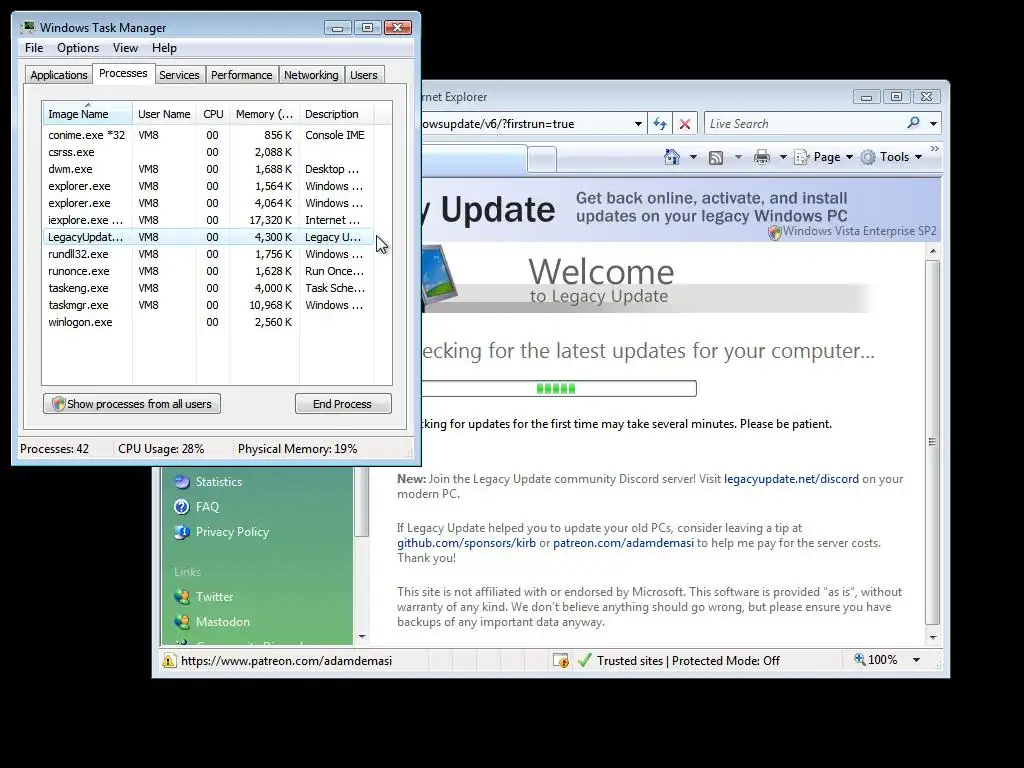The width and height of the screenshot is (1024, 768).
Task: Click the zoom magnifier icon showing 100%
Action: point(859,660)
